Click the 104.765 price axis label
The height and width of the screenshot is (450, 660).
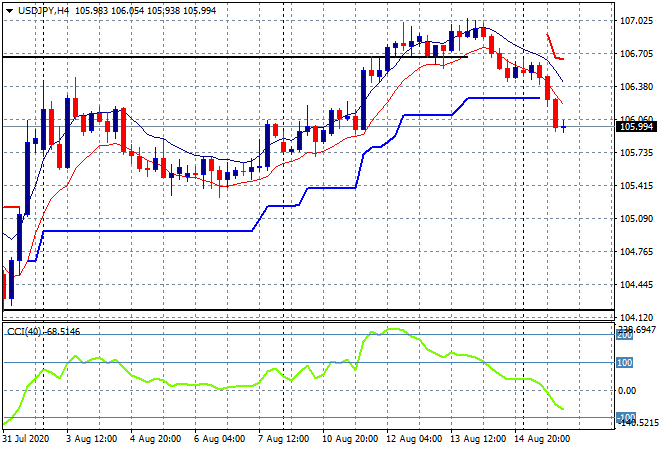(x=636, y=252)
